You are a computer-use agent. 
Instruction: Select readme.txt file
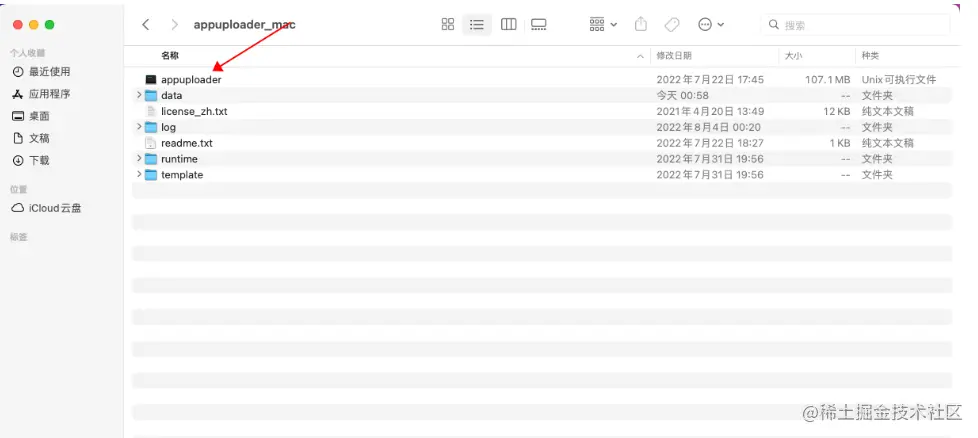click(186, 143)
